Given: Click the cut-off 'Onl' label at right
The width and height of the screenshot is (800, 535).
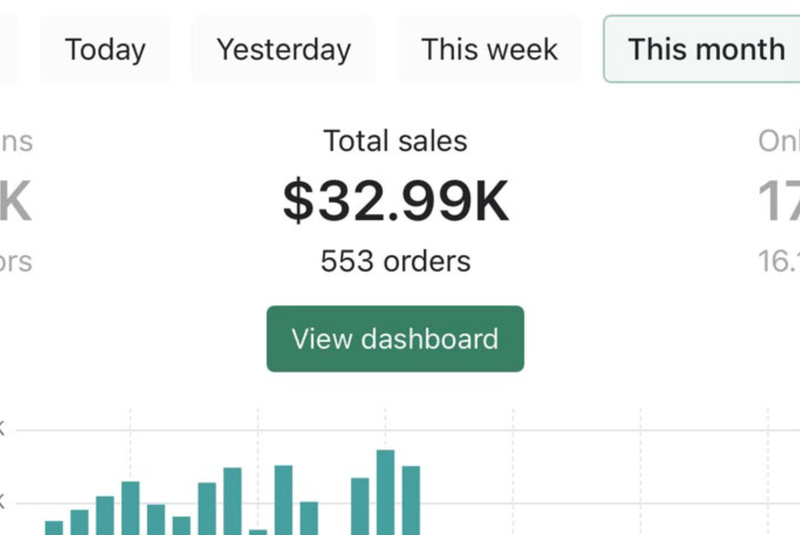Looking at the screenshot, I should tap(779, 141).
